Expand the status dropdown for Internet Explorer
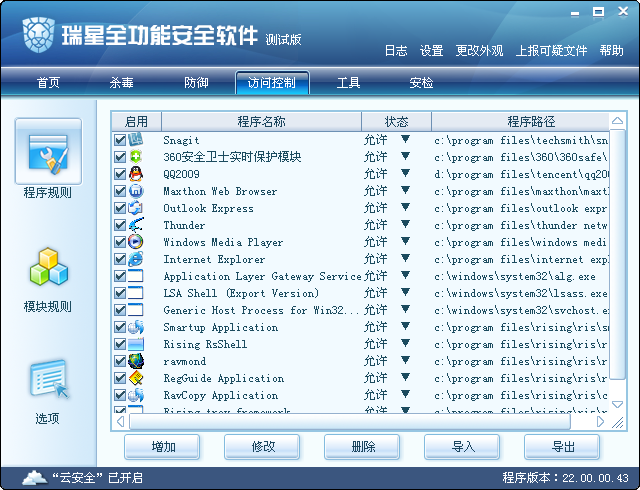Viewport: 640px width, 490px height. coord(405,258)
